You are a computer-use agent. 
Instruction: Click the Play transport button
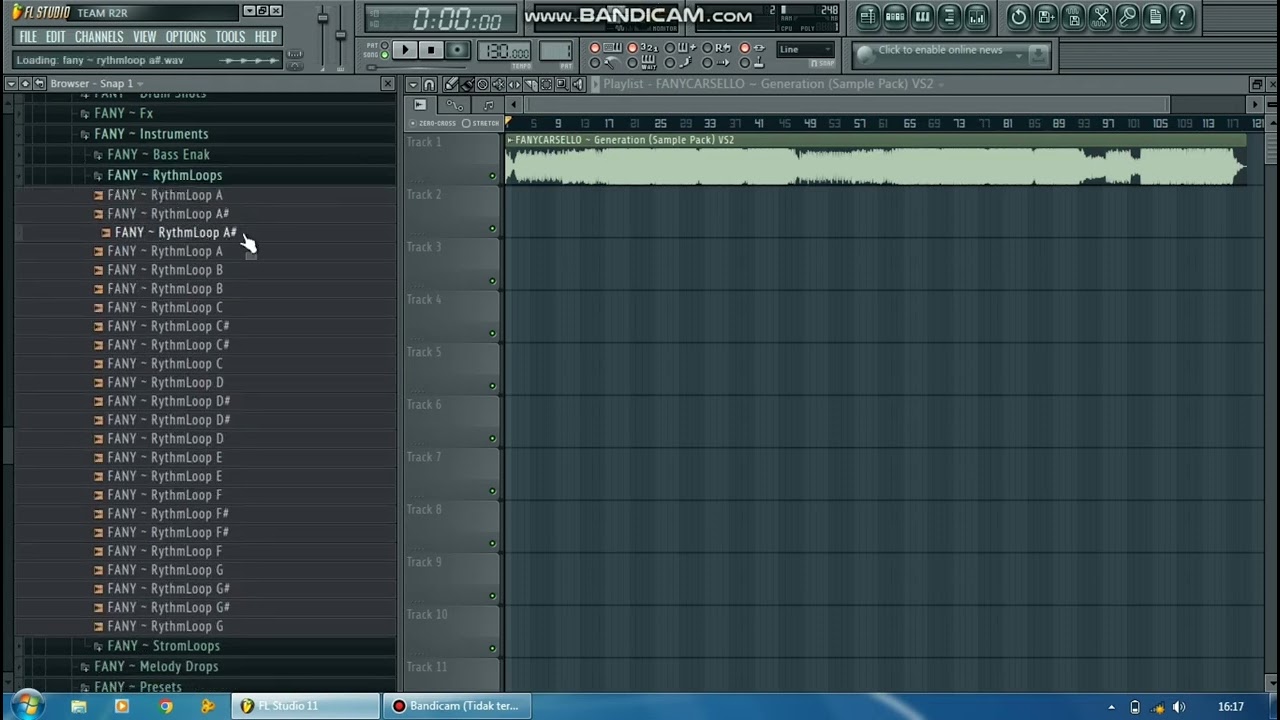[405, 50]
